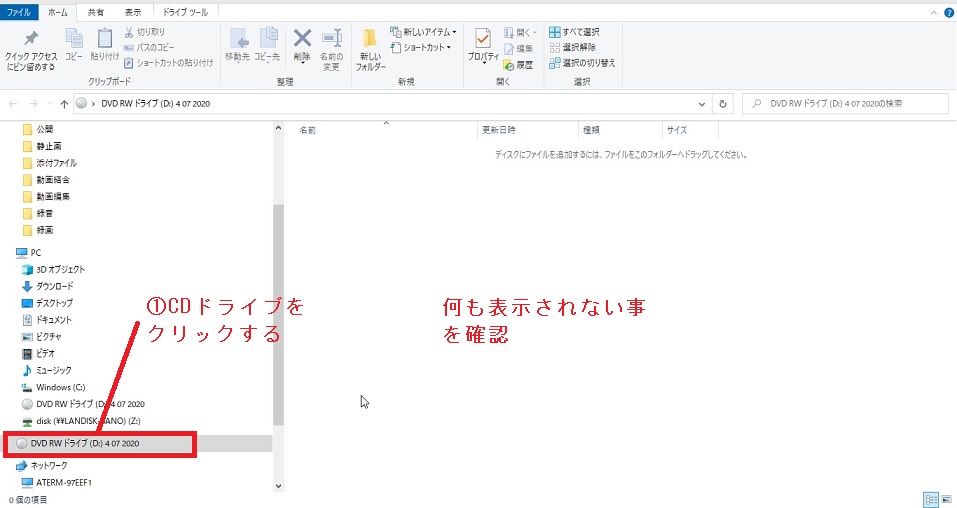
Task: Click the クイックアクセスにピン留めする pin icon
Action: (x=30, y=39)
